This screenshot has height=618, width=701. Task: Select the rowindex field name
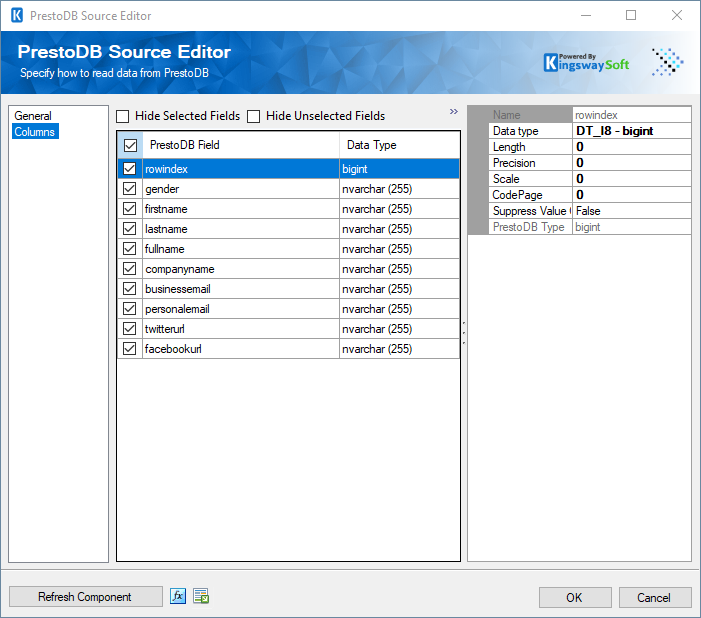pos(241,169)
